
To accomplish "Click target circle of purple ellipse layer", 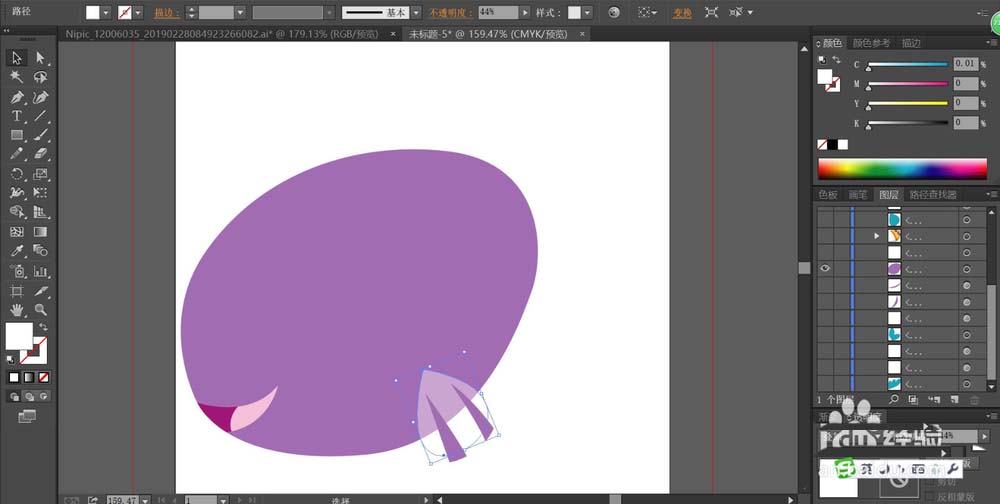I will pyautogui.click(x=967, y=269).
